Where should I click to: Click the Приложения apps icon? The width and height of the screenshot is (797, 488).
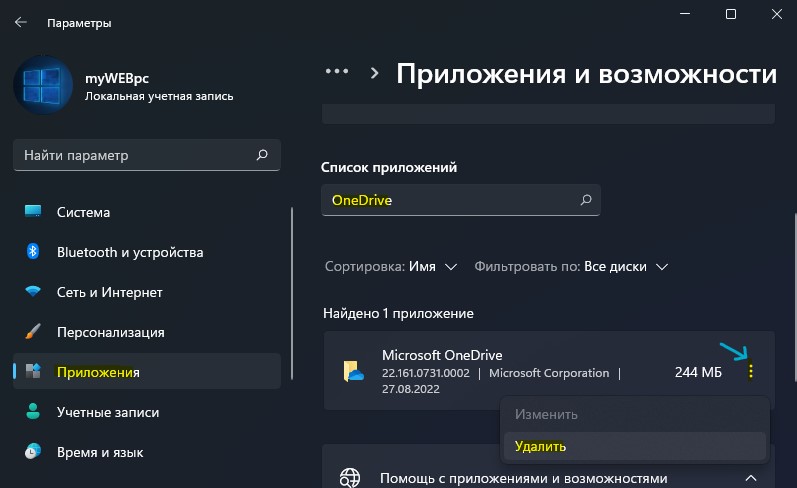coord(33,371)
